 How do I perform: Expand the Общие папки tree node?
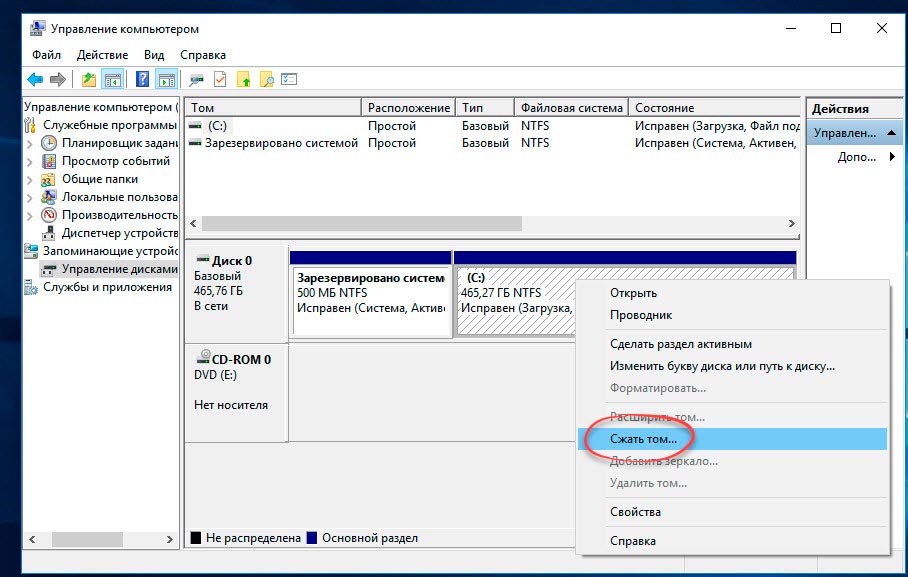32,180
